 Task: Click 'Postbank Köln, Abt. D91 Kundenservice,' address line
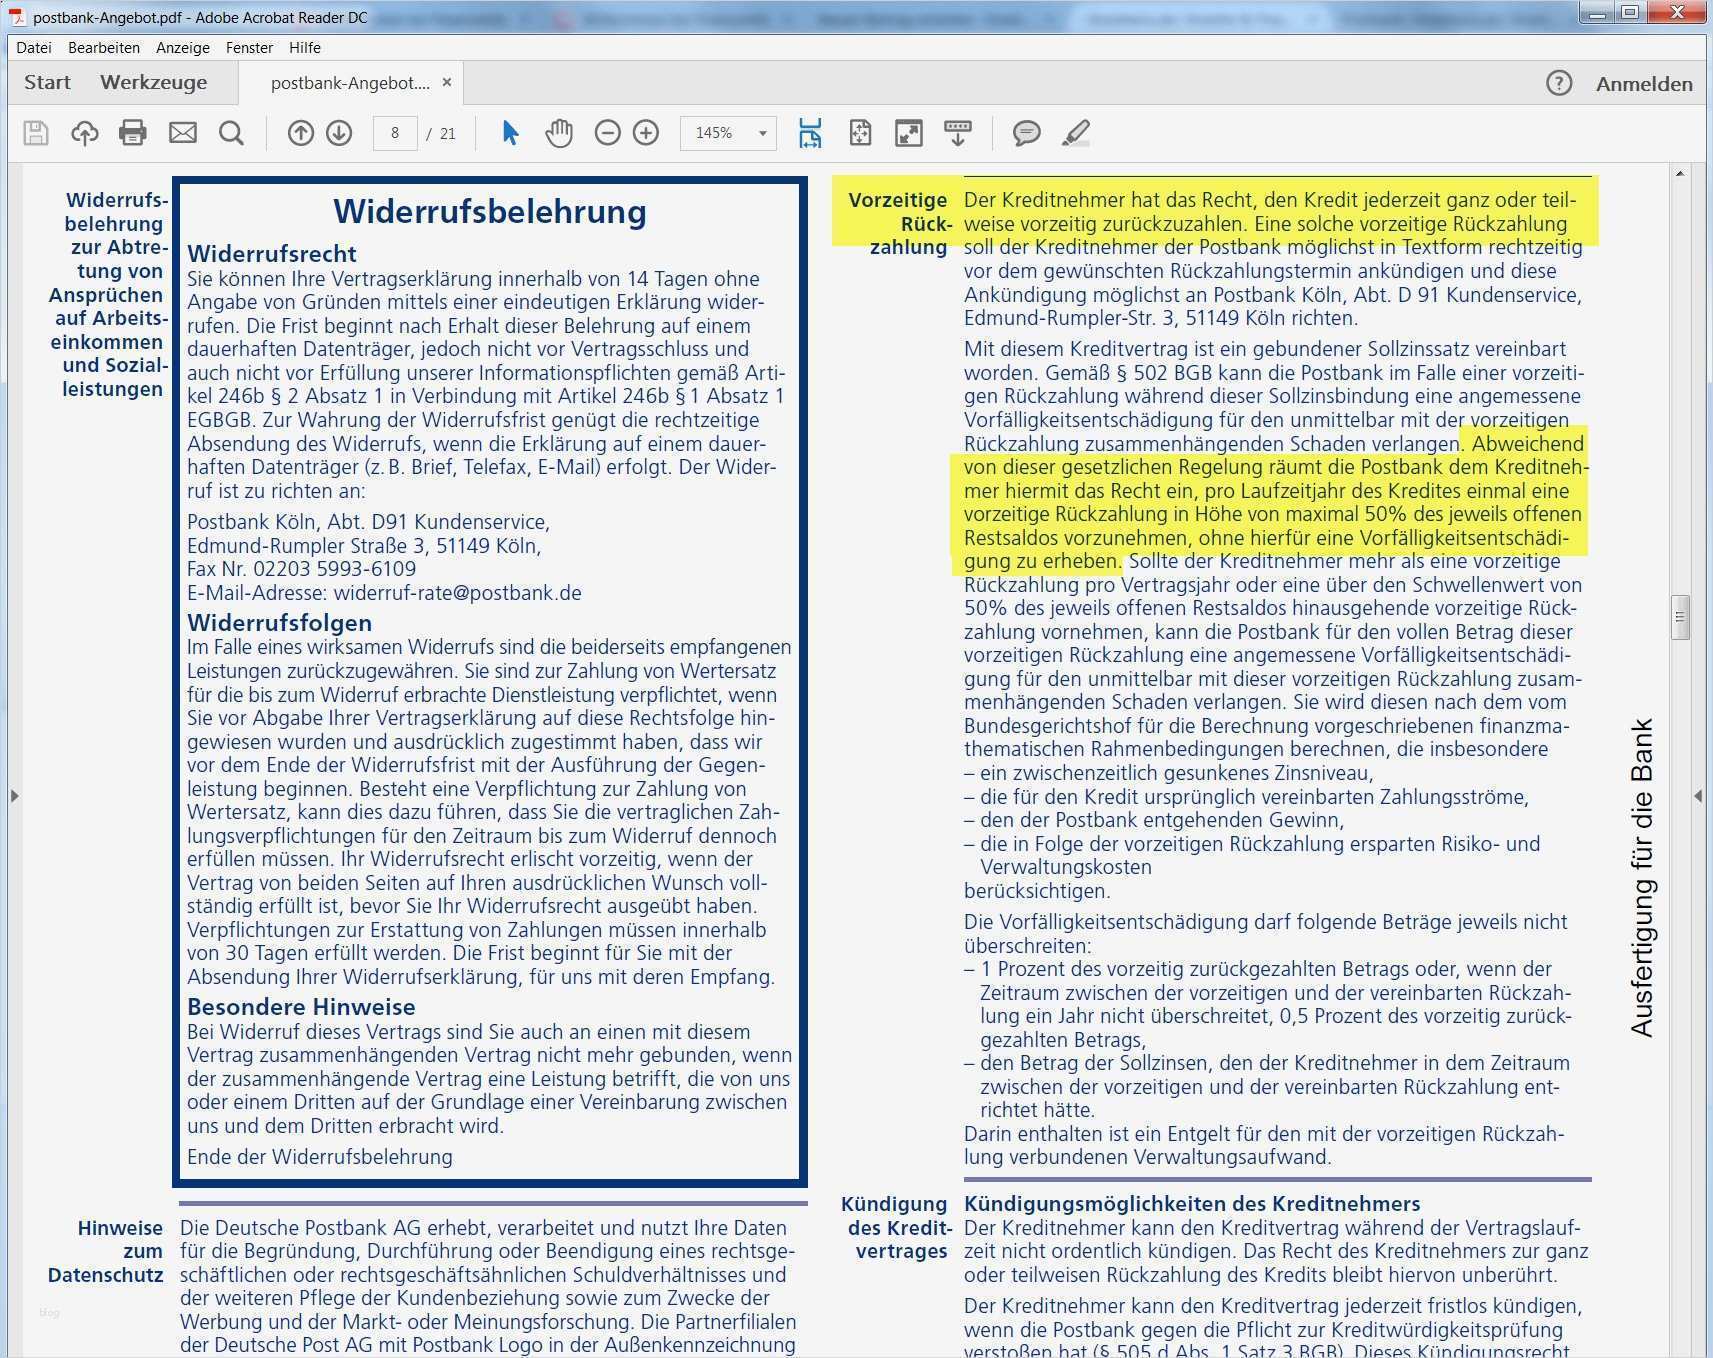tap(368, 522)
